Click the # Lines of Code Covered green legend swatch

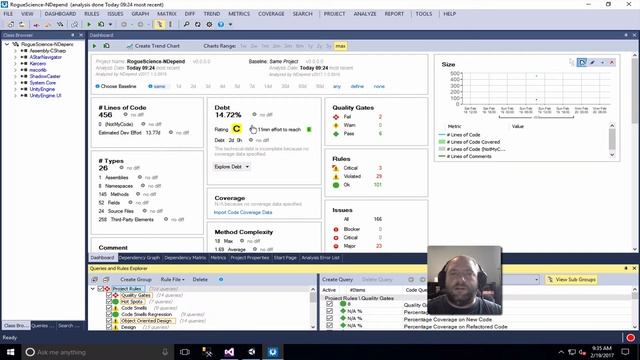point(442,142)
